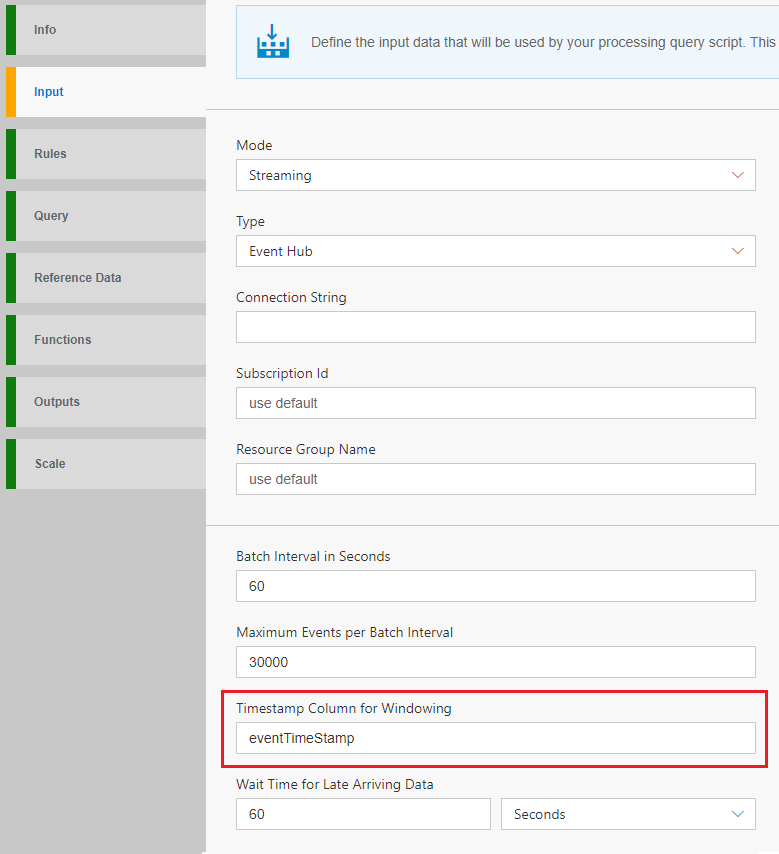The width and height of the screenshot is (779, 854).
Task: Click the input data download icon
Action: 272,42
